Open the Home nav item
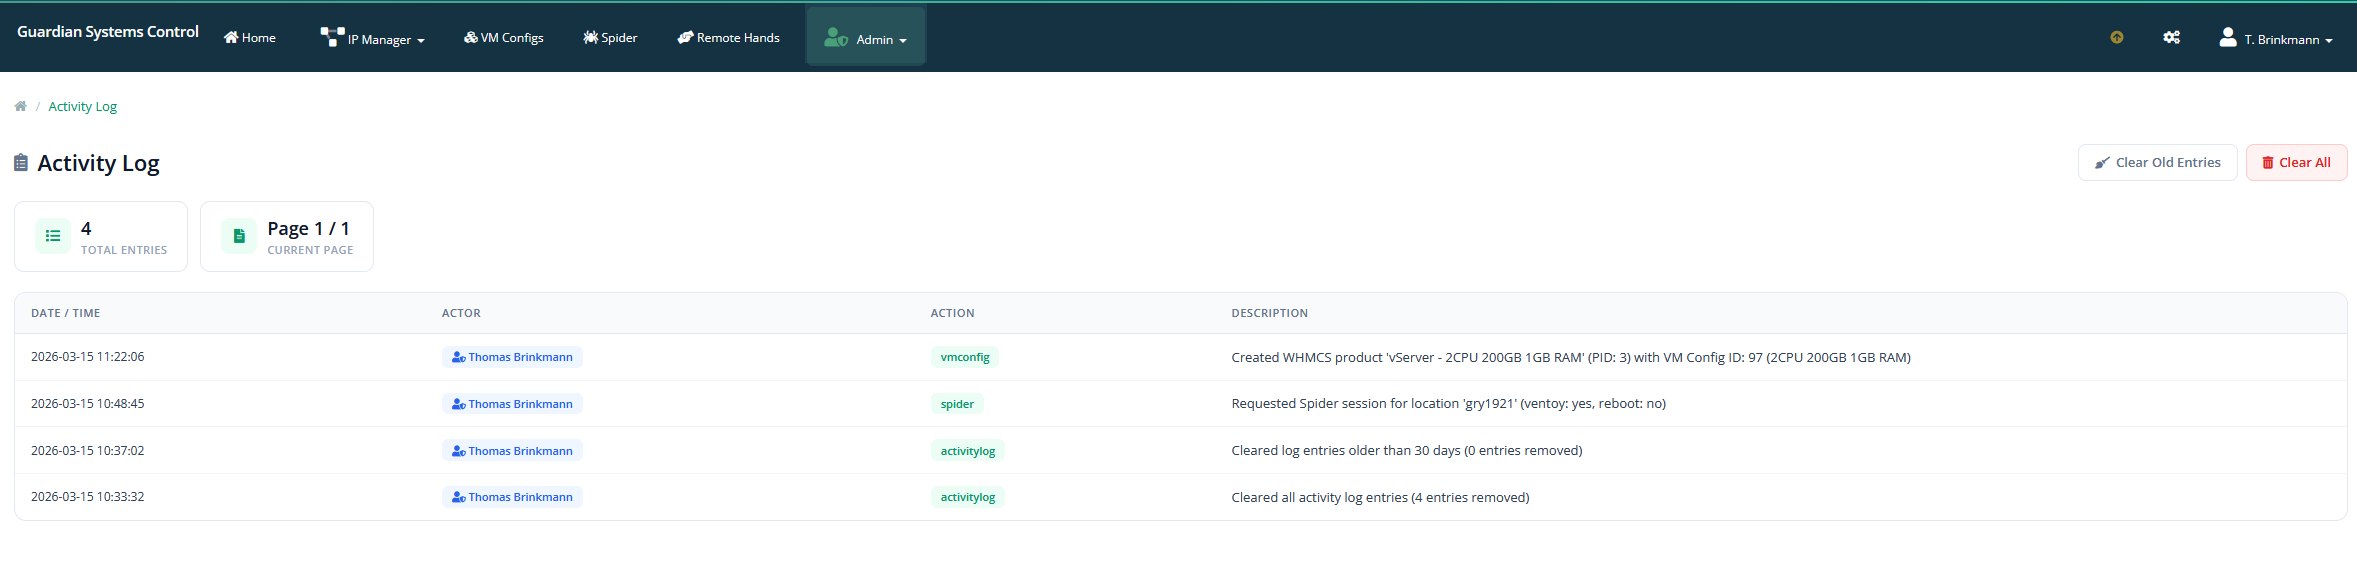This screenshot has height=587, width=2357. point(250,38)
